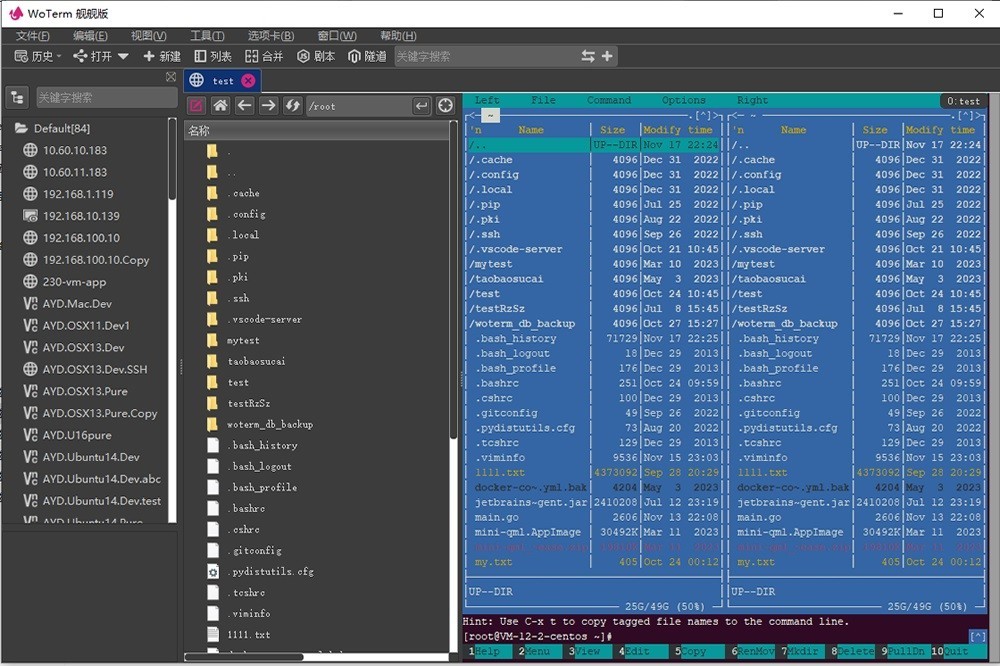Click the 新建 new session button
This screenshot has height=666, width=1000.
click(x=162, y=56)
